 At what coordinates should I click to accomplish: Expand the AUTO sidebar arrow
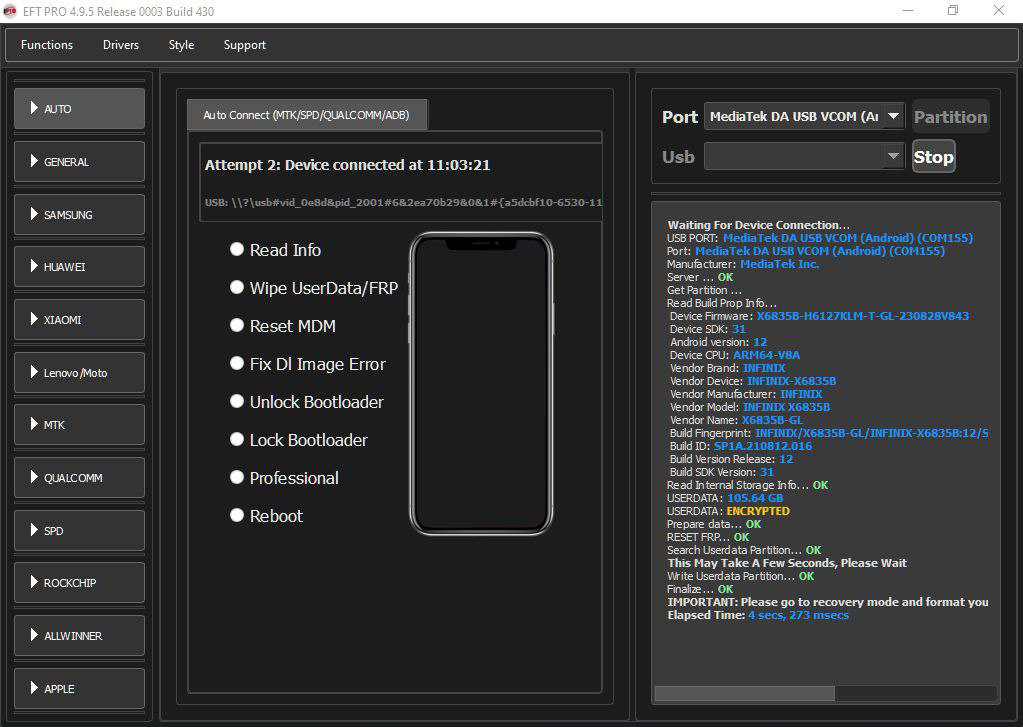[x=34, y=108]
